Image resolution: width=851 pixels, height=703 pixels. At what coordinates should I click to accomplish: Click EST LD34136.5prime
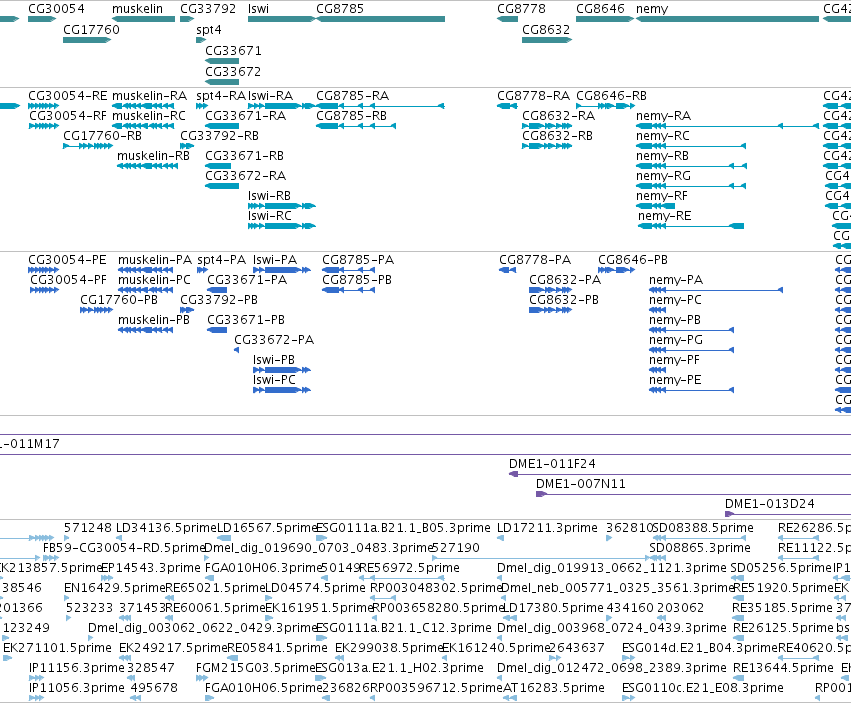pos(120,539)
